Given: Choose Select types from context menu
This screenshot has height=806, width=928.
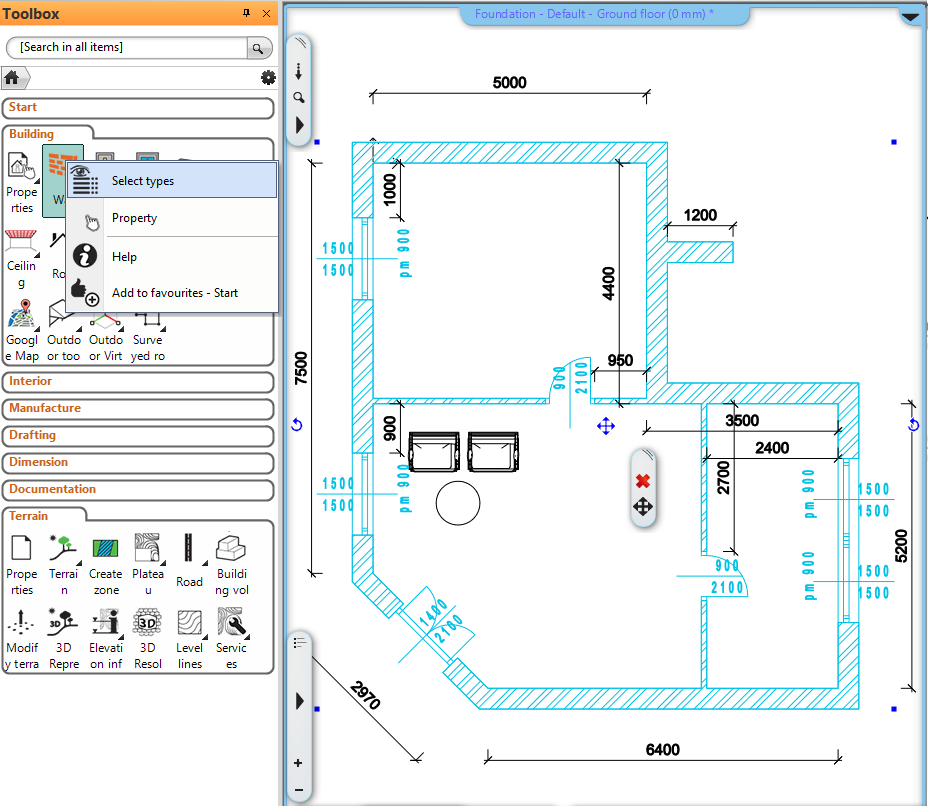Looking at the screenshot, I should 143,181.
